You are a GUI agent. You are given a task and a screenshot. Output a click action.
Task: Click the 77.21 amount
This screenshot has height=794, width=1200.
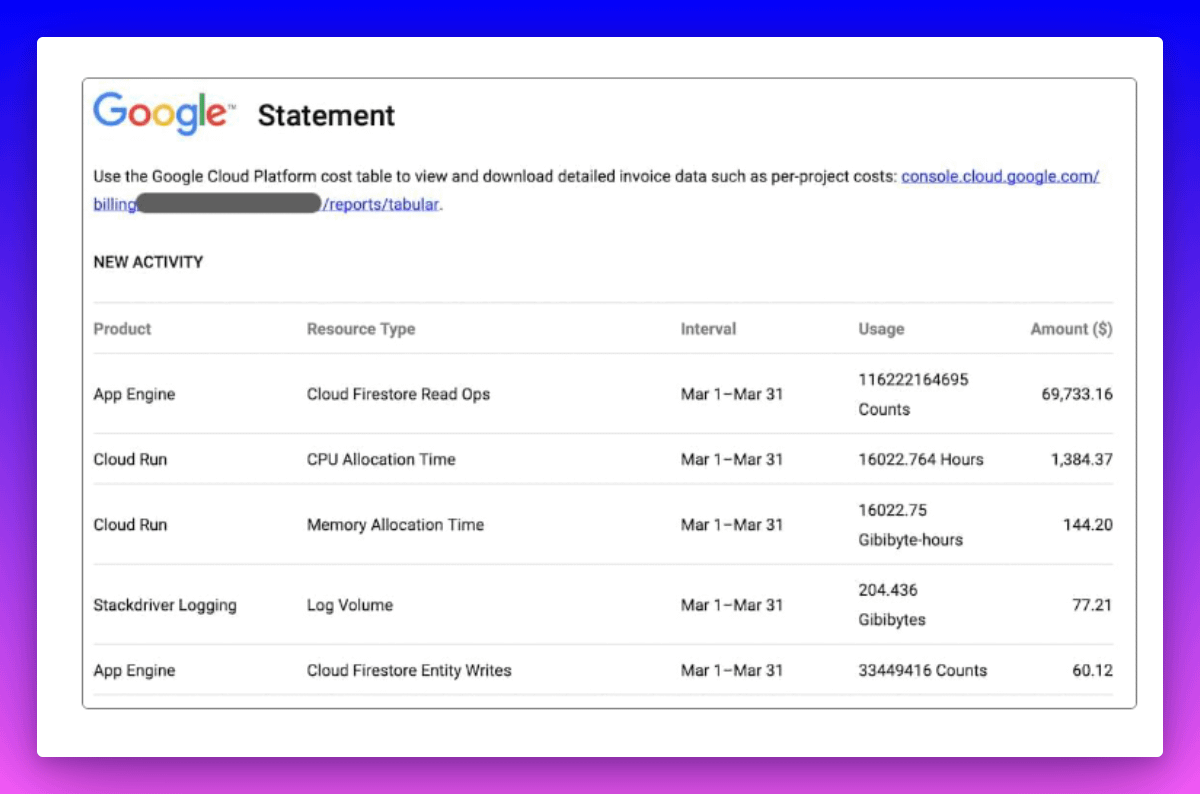[x=1093, y=605]
